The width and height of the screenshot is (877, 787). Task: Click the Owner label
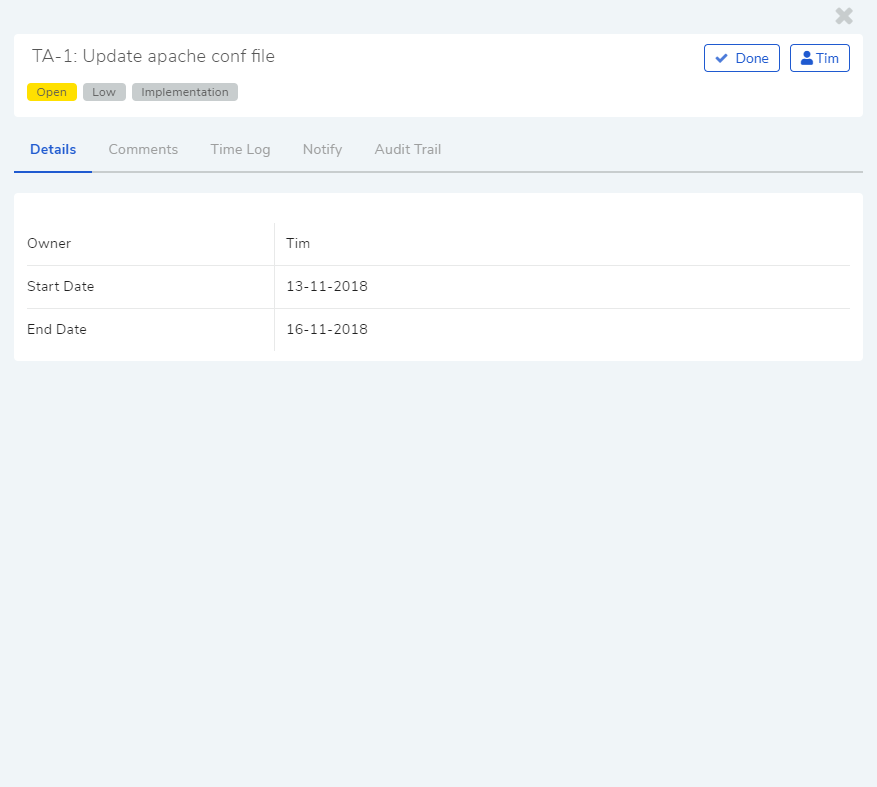pyautogui.click(x=49, y=243)
